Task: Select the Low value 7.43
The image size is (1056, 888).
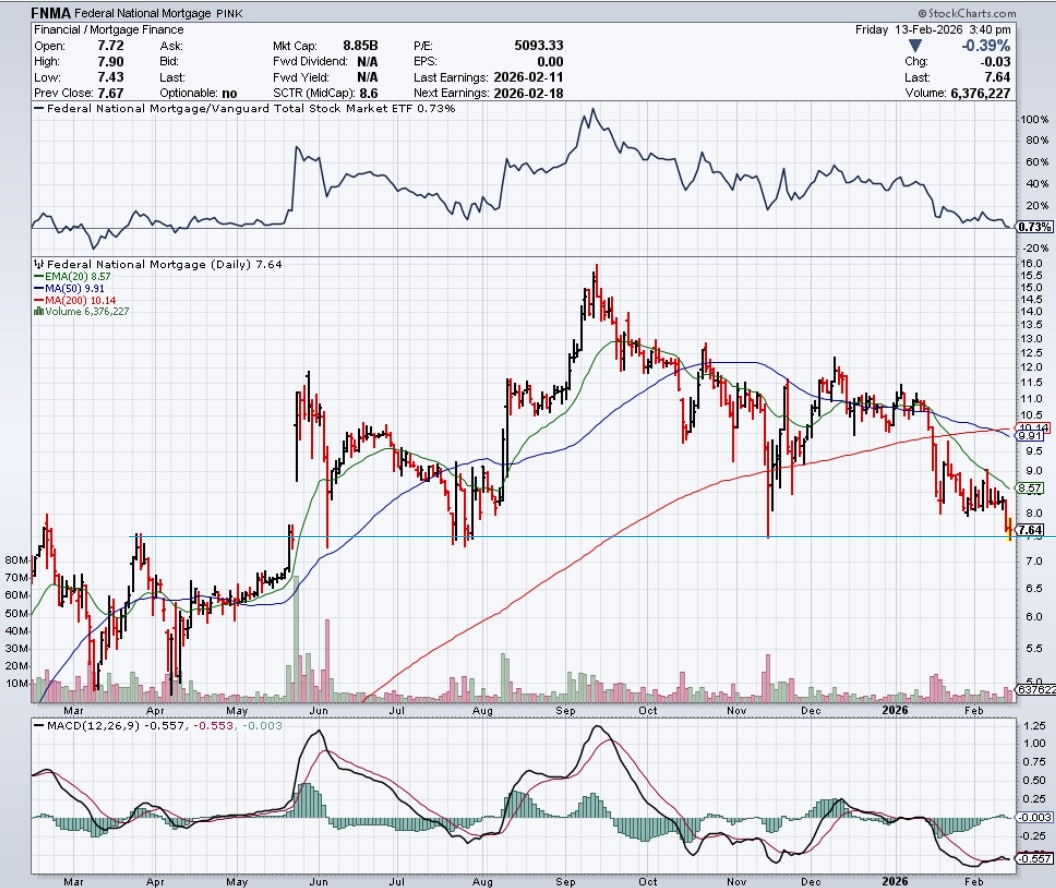Action: click(110, 77)
